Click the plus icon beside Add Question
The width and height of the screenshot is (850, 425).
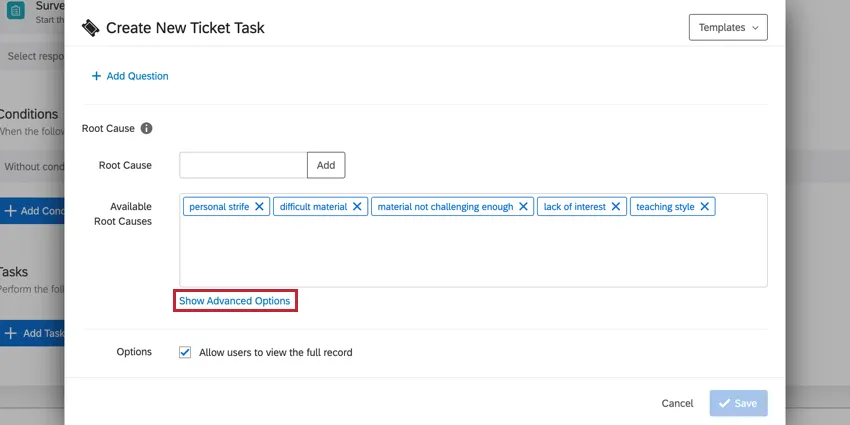click(x=97, y=76)
